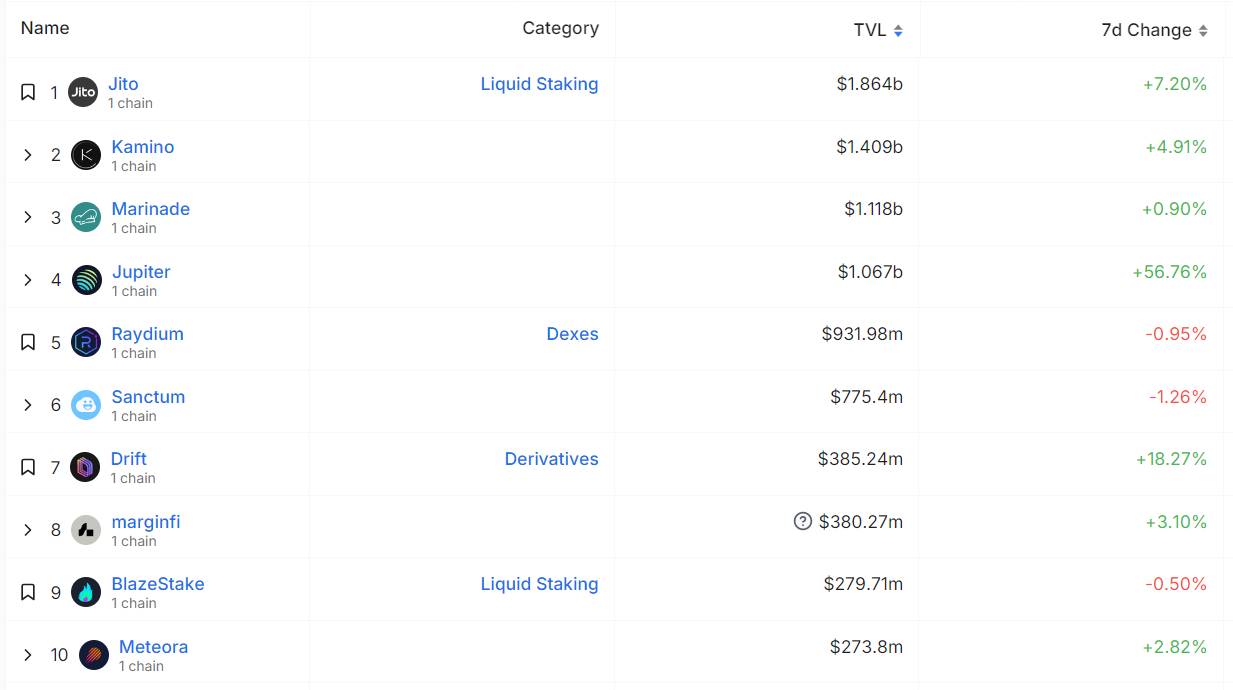Open the Raydium protocol link
Viewport: 1233px width, 690px height.
pos(148,334)
